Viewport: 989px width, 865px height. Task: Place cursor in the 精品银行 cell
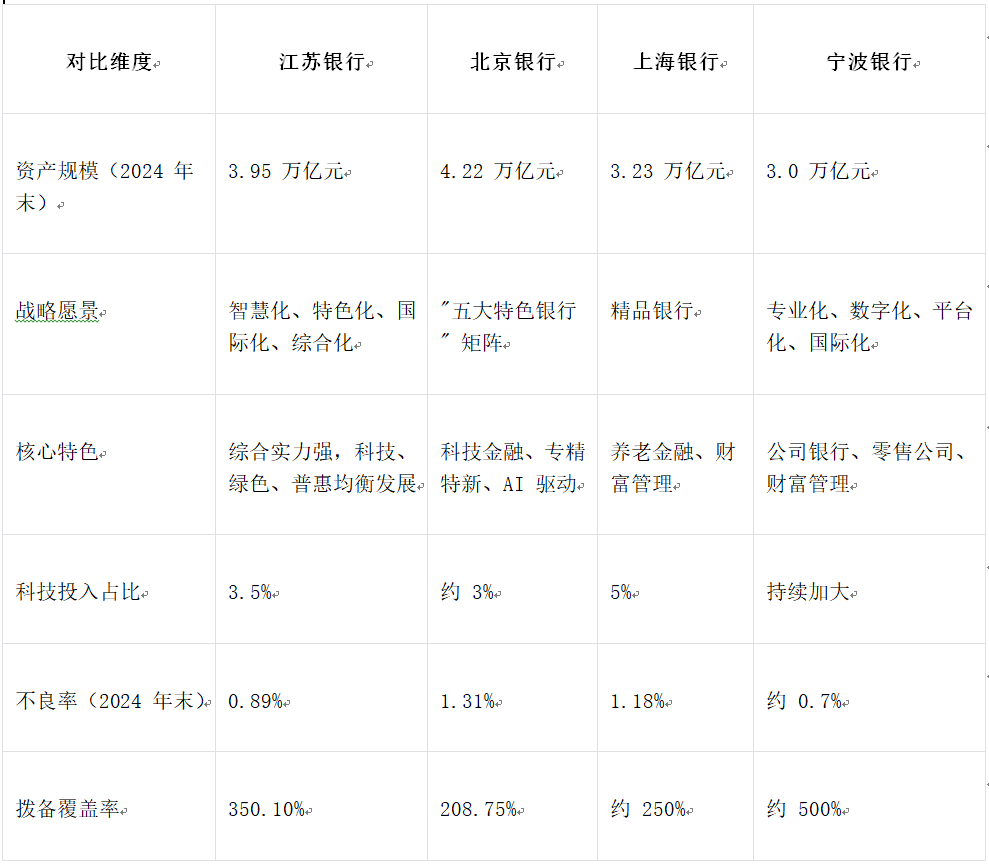click(651, 312)
